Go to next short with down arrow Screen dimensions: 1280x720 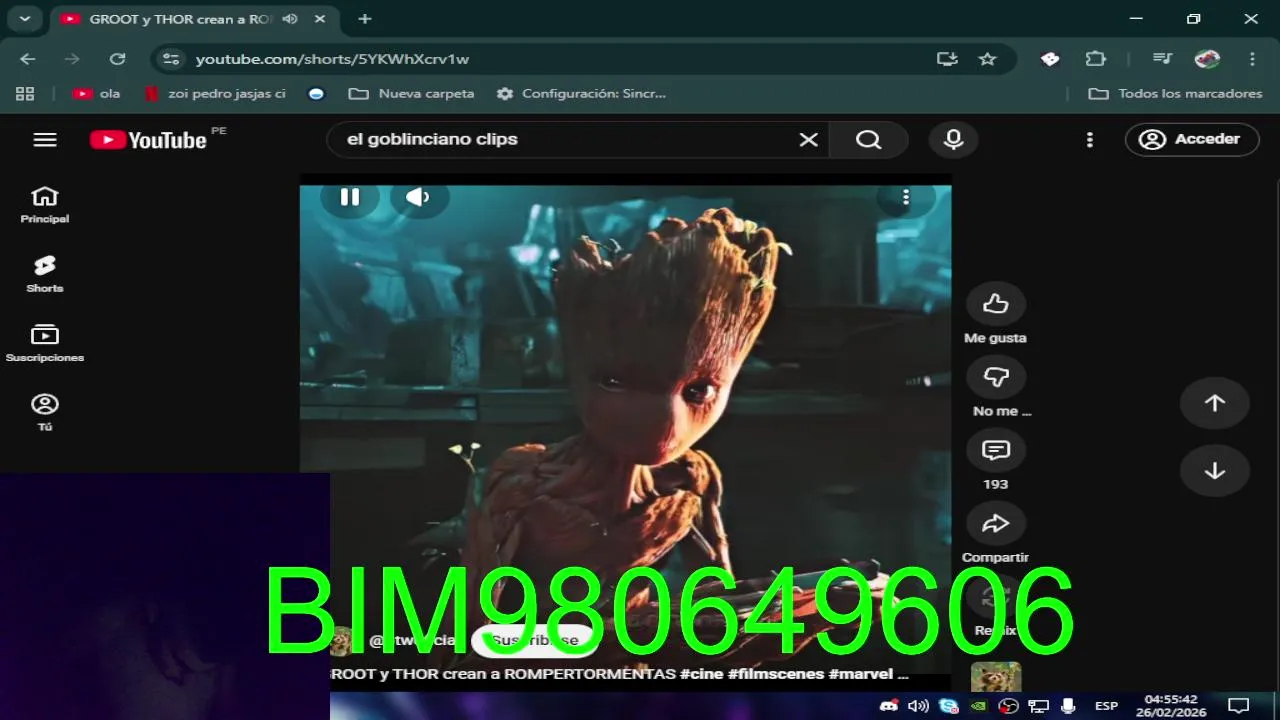(x=1215, y=471)
